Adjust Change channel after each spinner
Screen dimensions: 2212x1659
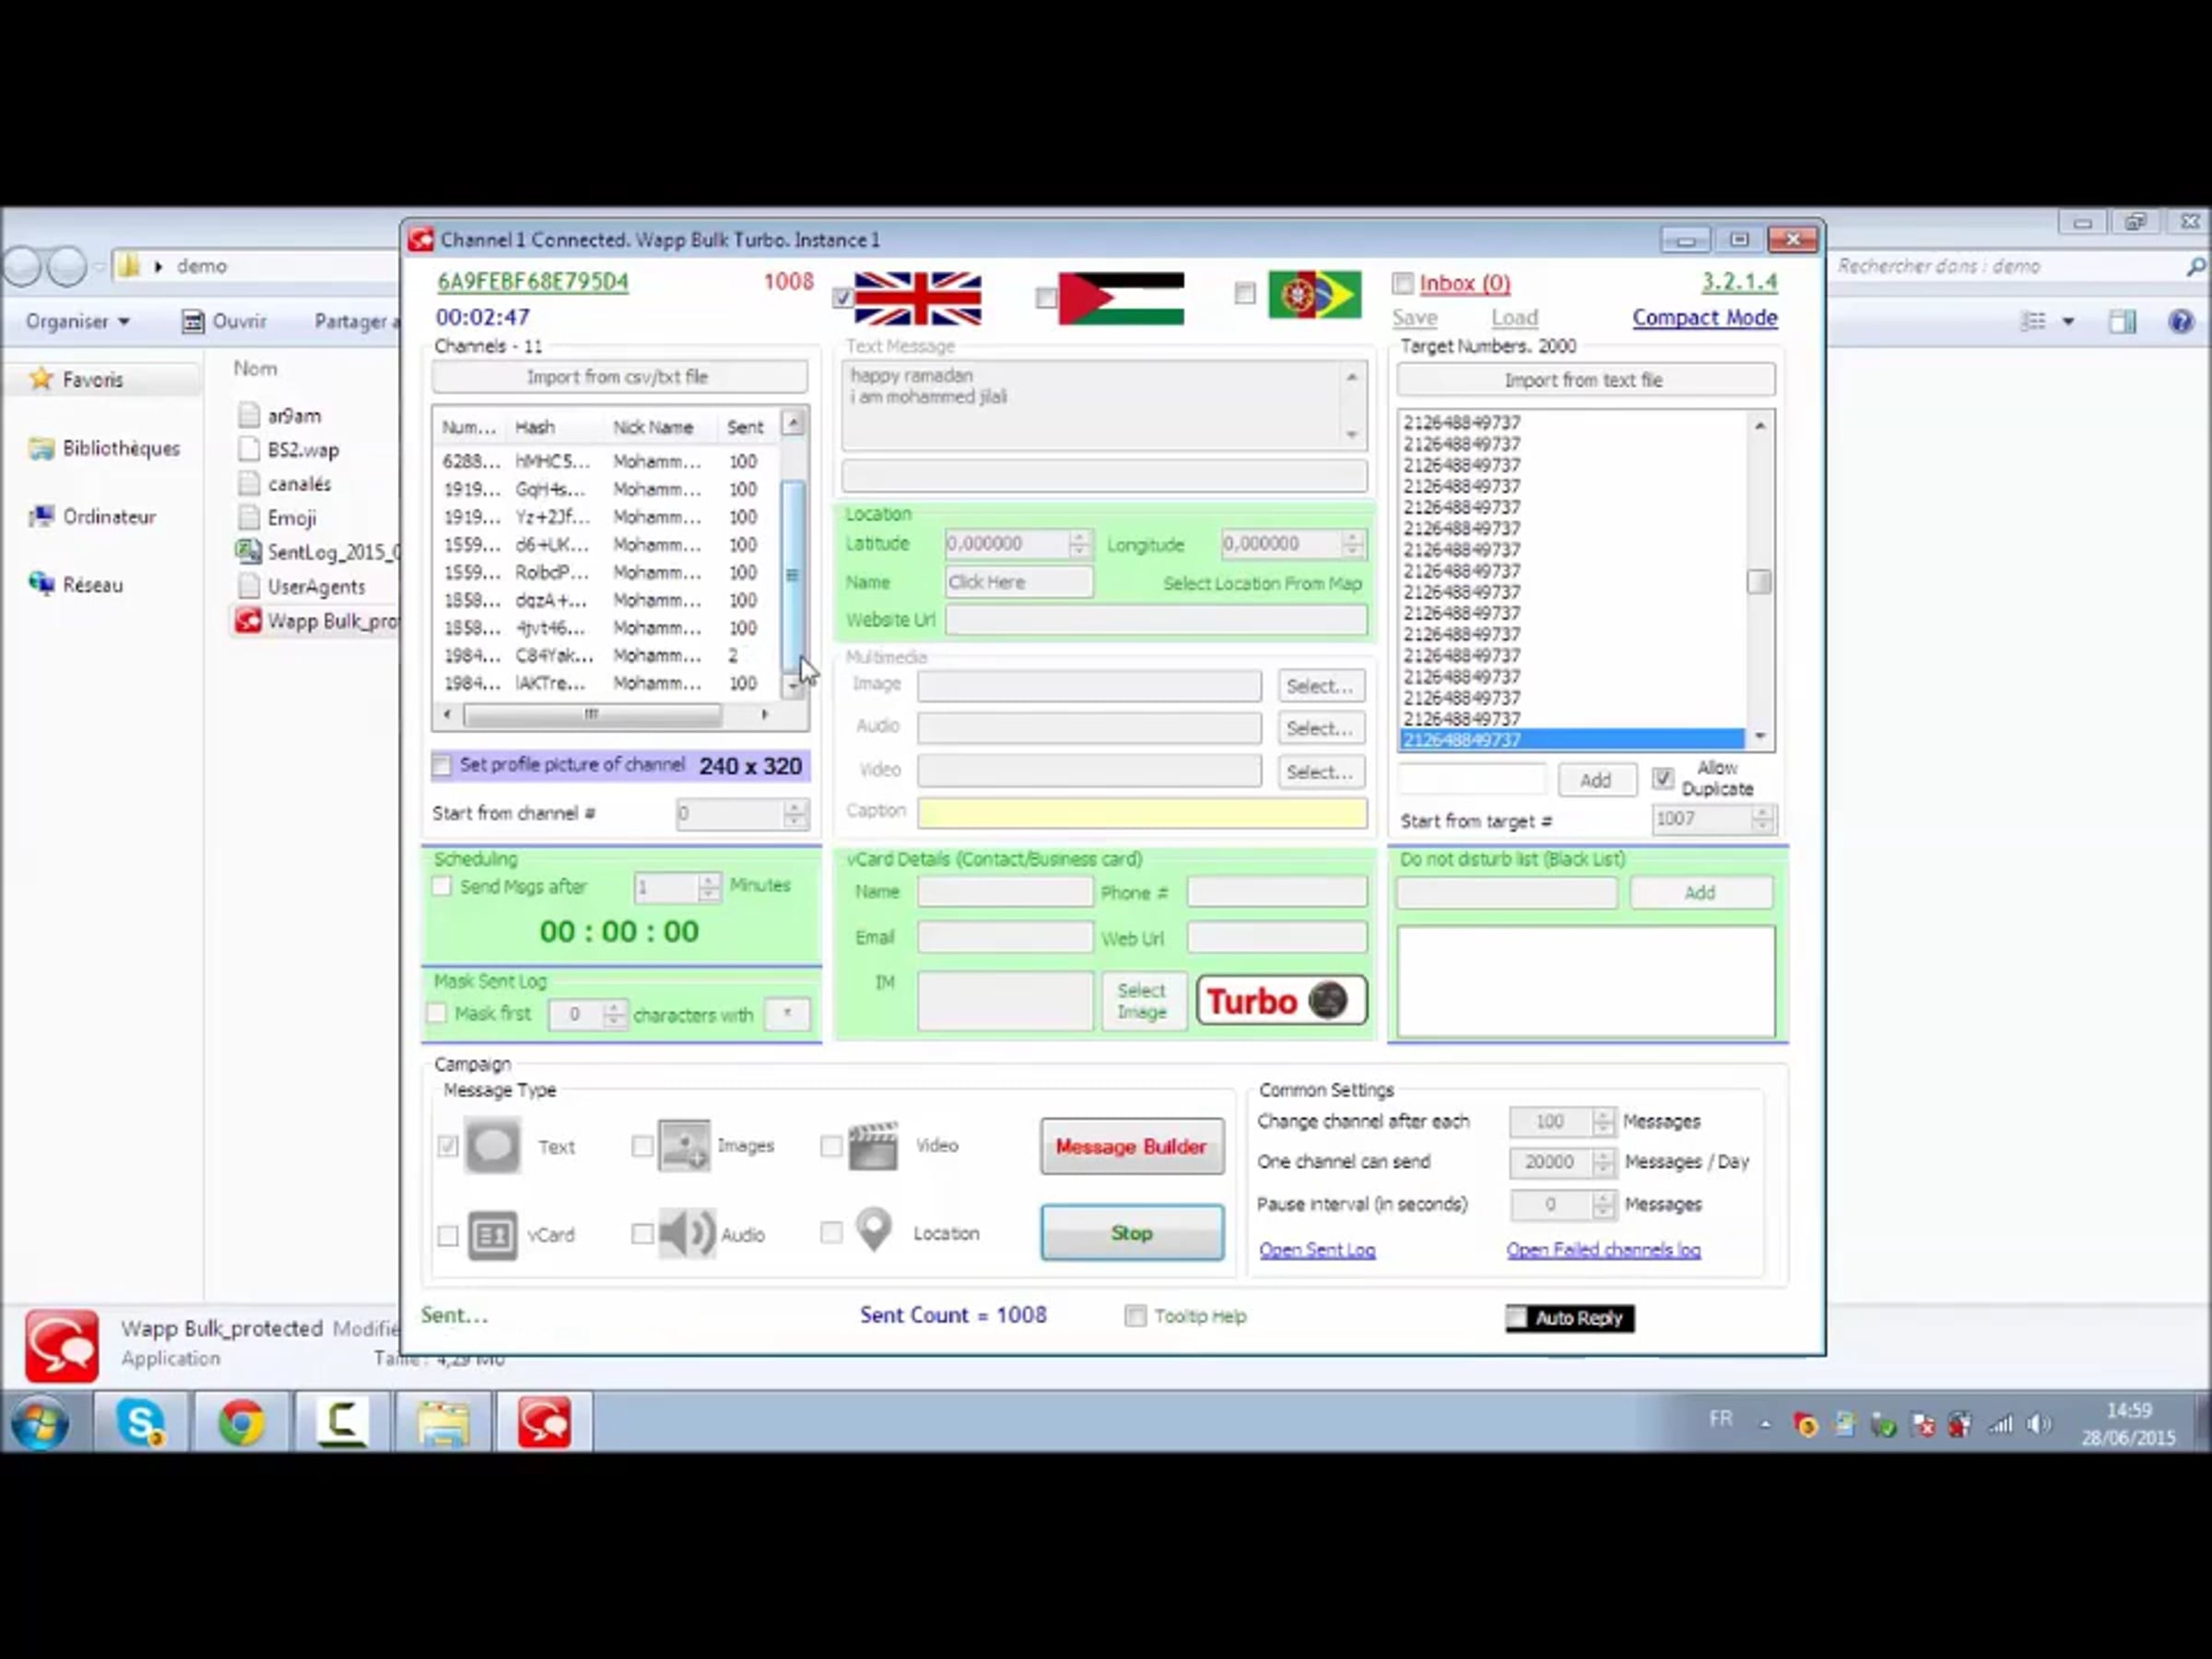coord(1603,1122)
